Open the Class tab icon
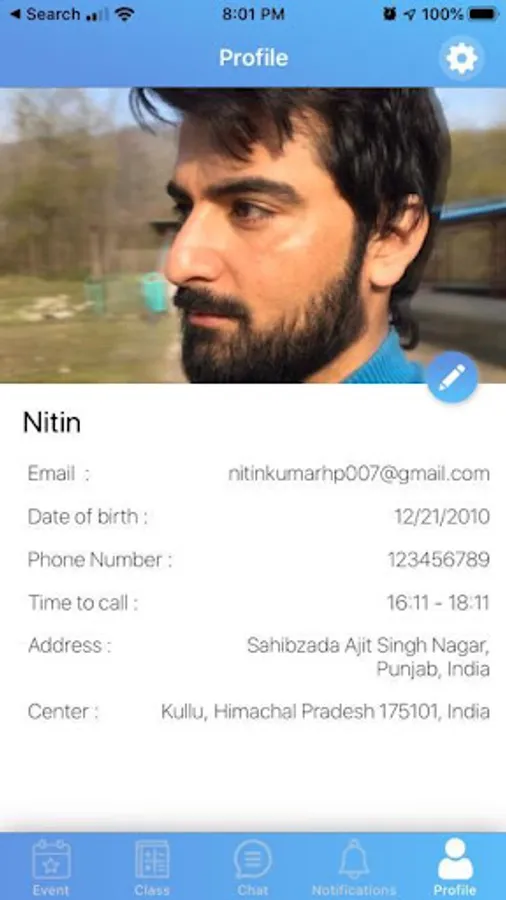506x900 pixels. (x=152, y=860)
